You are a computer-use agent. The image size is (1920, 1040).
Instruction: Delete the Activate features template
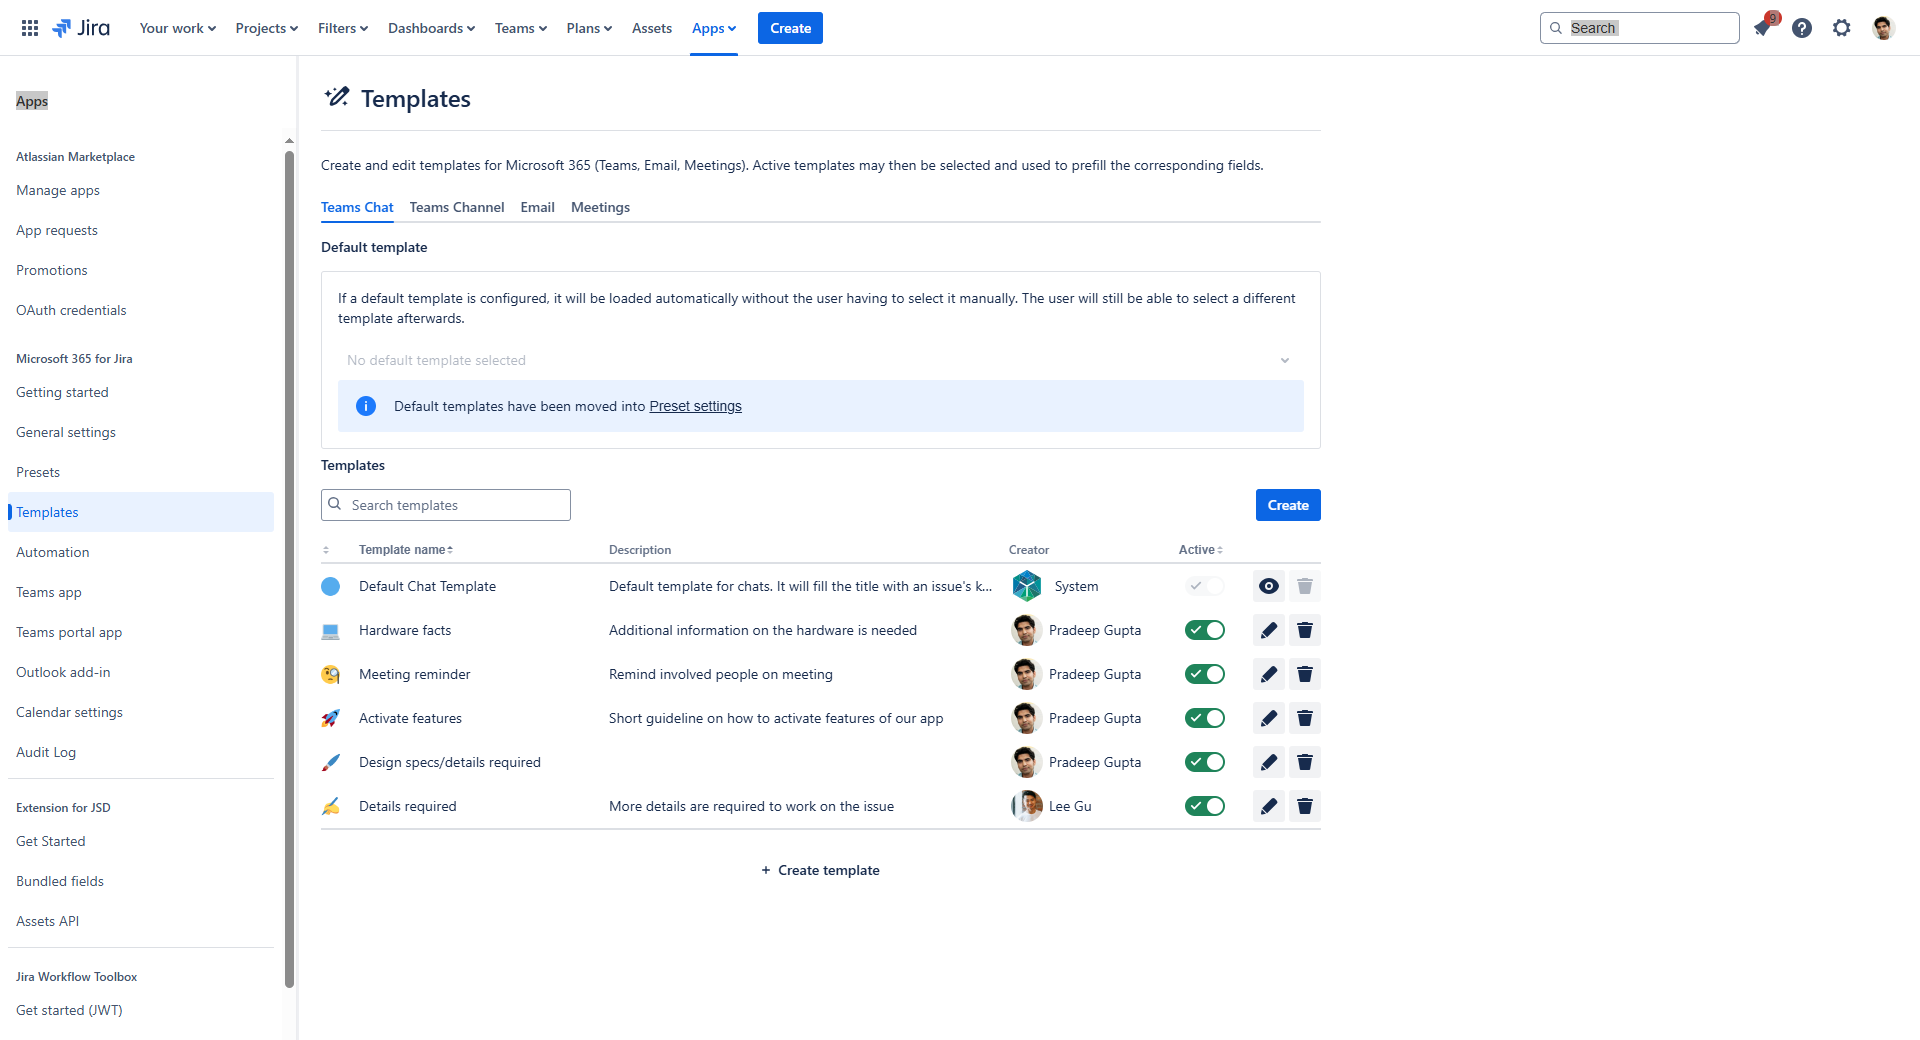click(x=1305, y=718)
